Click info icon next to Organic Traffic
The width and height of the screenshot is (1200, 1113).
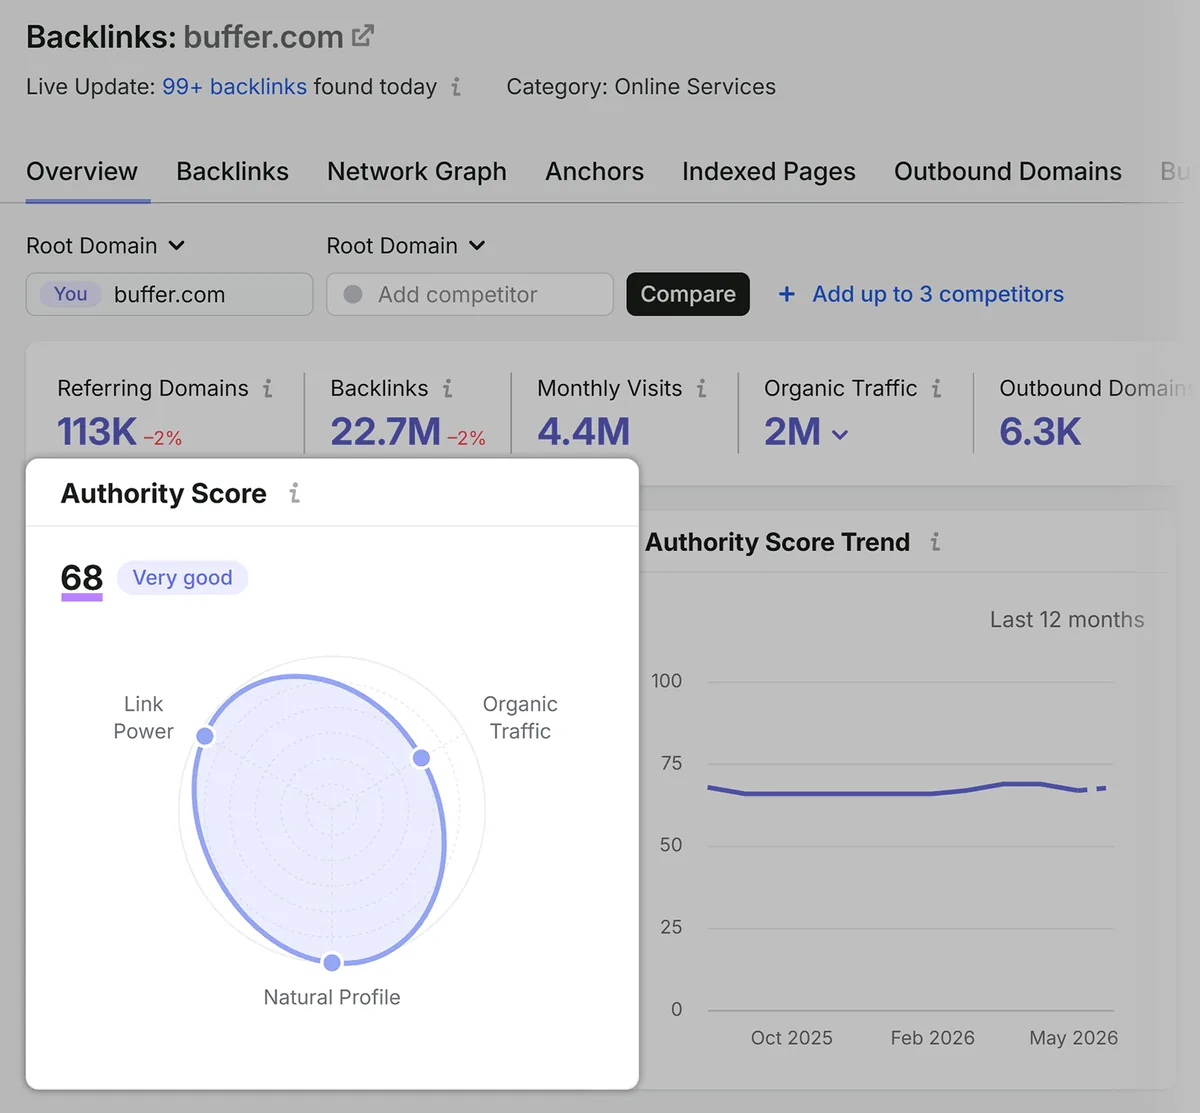tap(937, 388)
